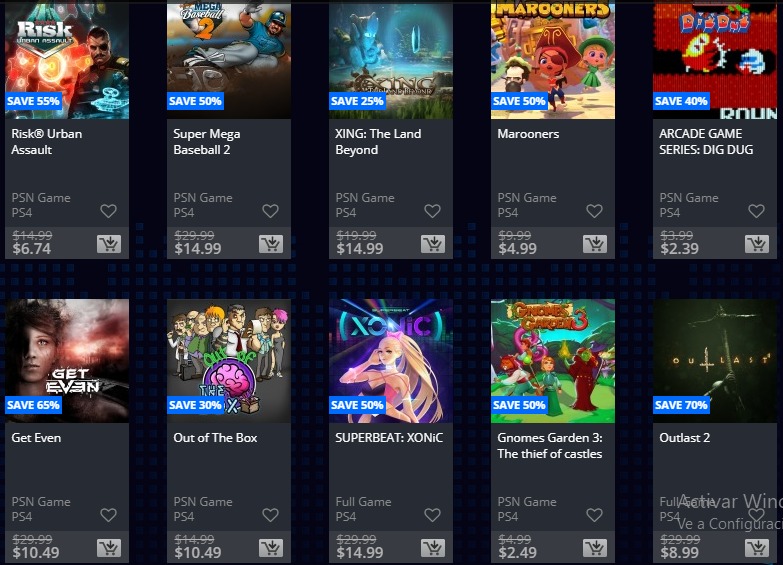Toggle wishlist heart for Risk Urban Assault
Image resolution: width=783 pixels, height=565 pixels.
[108, 211]
